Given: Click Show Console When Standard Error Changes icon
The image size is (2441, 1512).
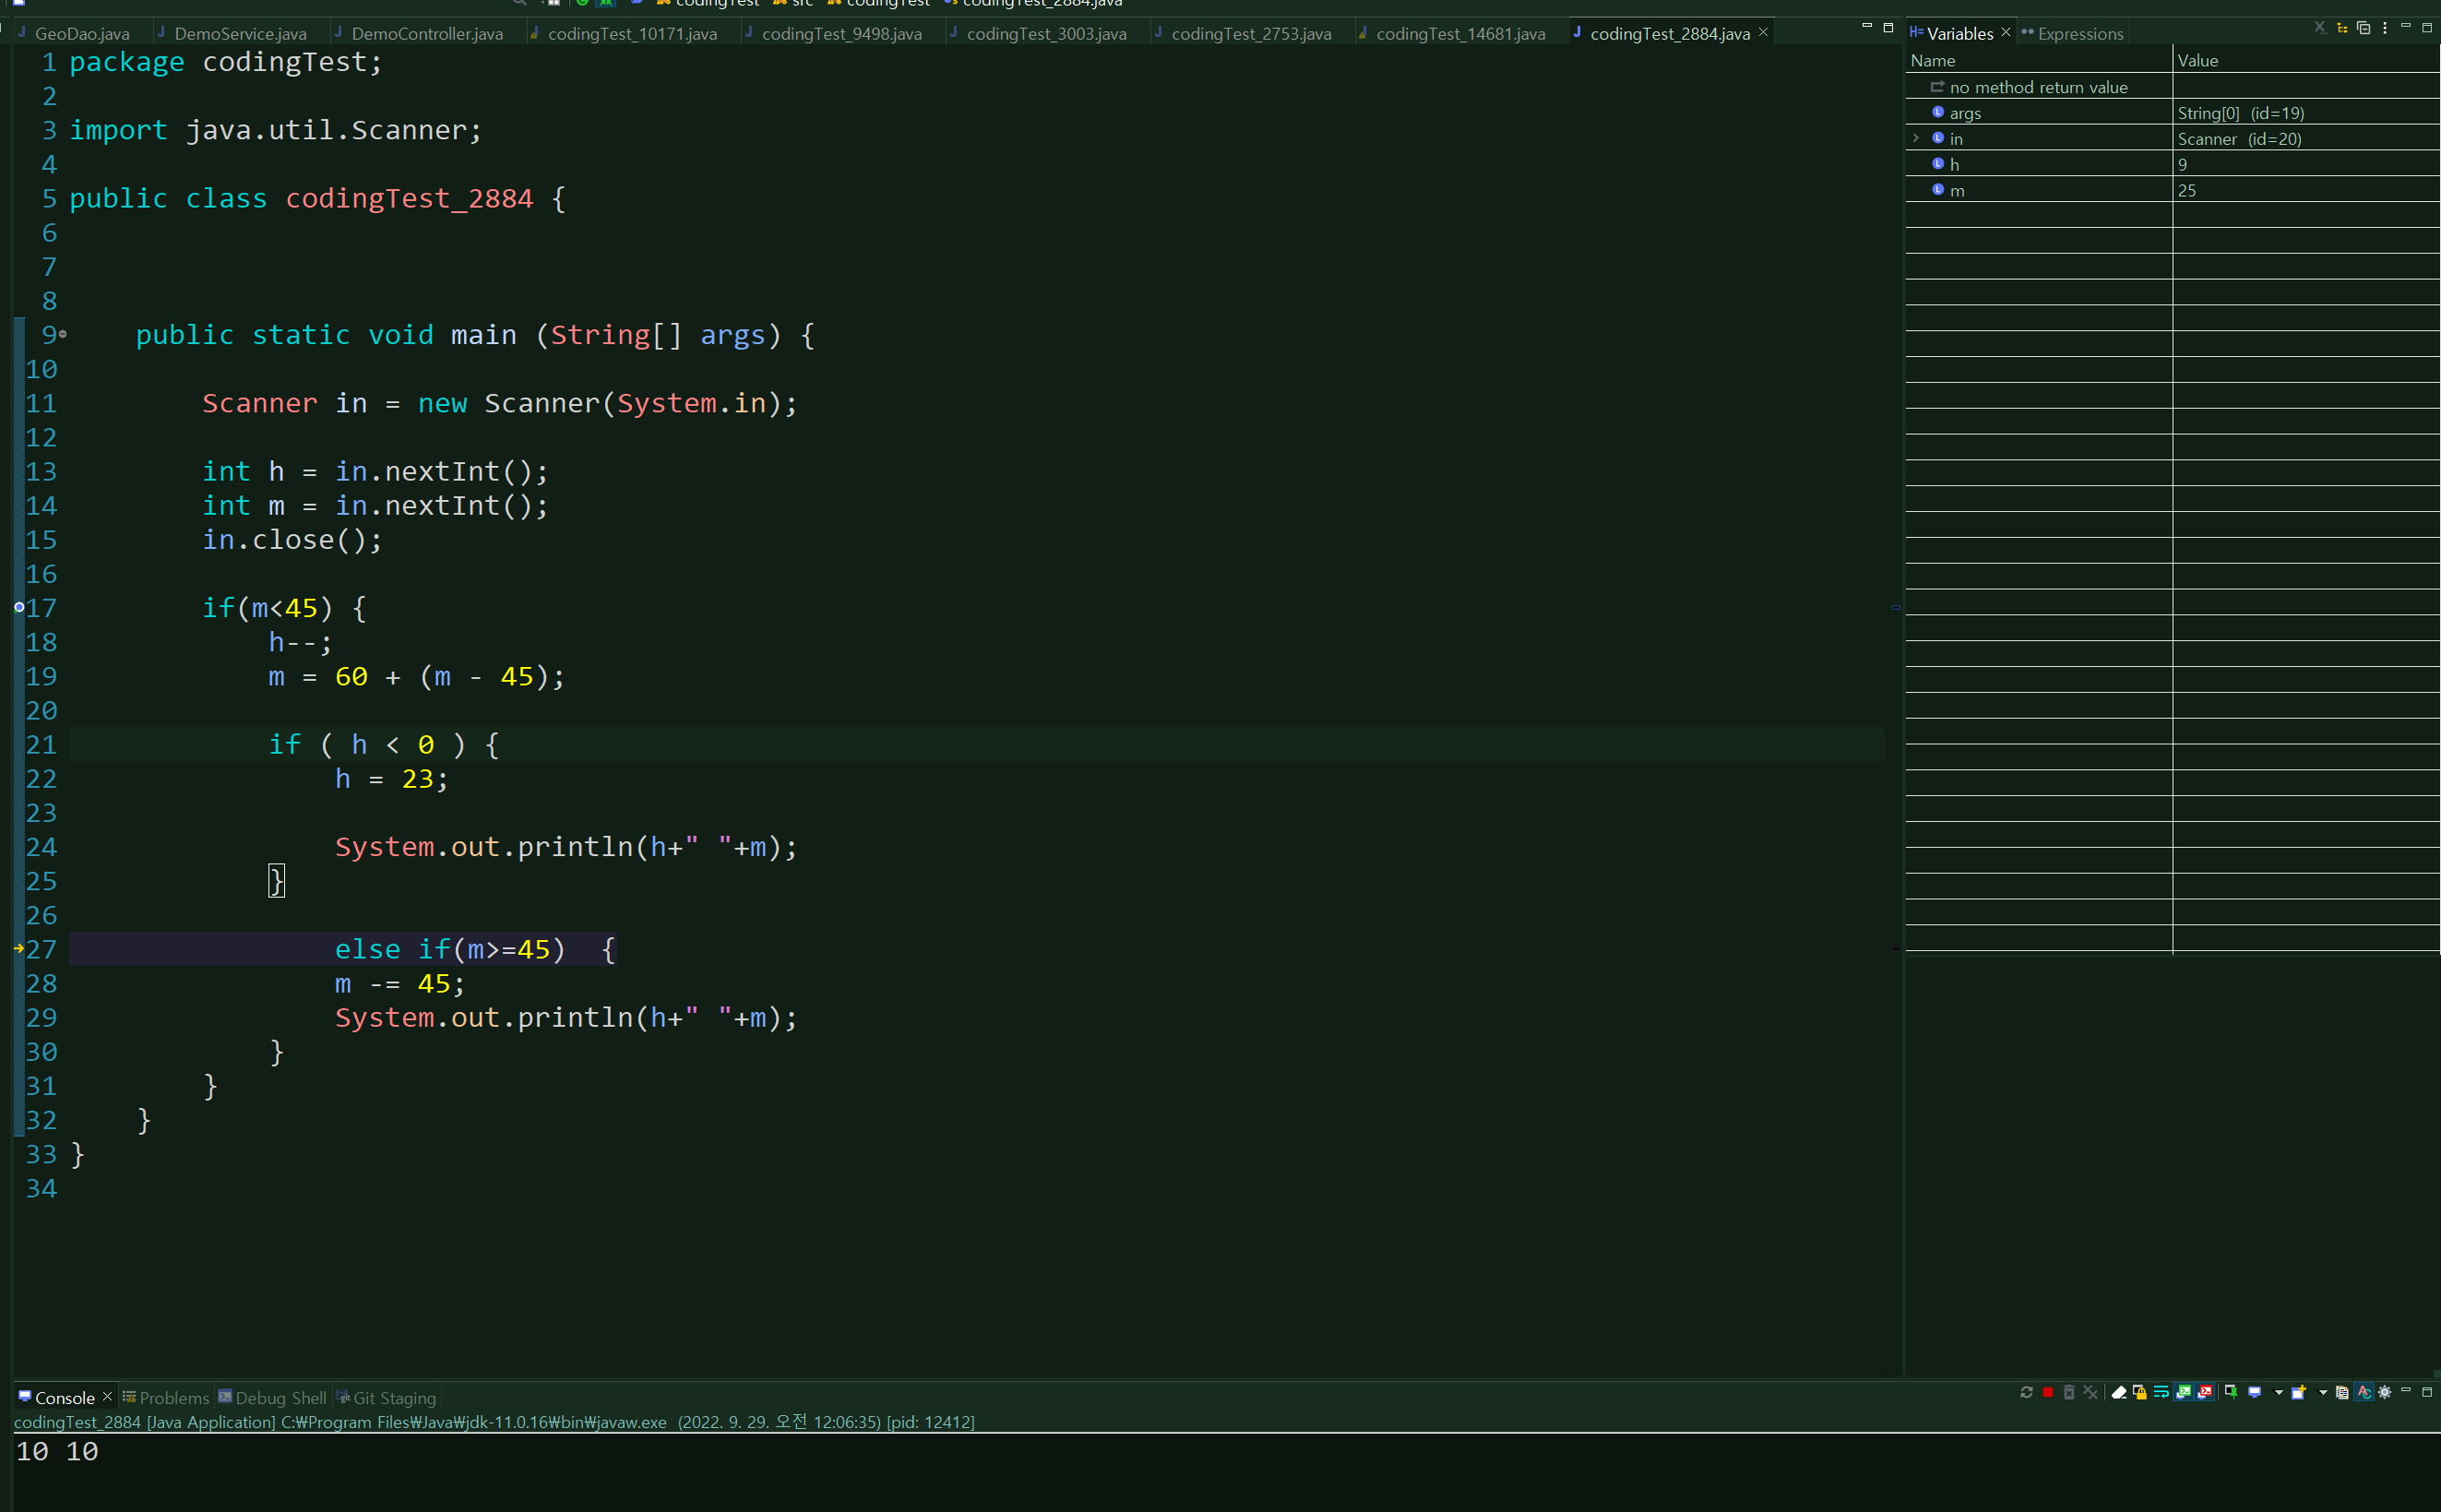Looking at the screenshot, I should (2205, 1393).
